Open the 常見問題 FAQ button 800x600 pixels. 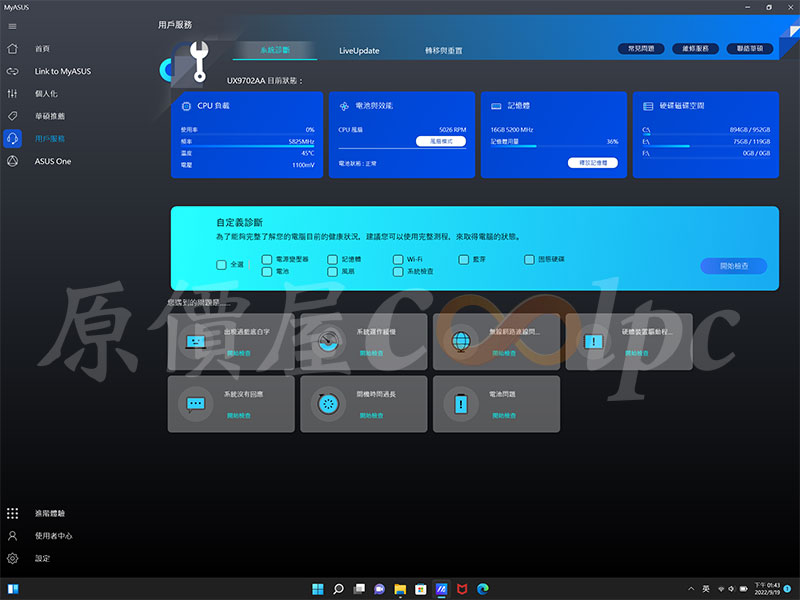tap(641, 48)
